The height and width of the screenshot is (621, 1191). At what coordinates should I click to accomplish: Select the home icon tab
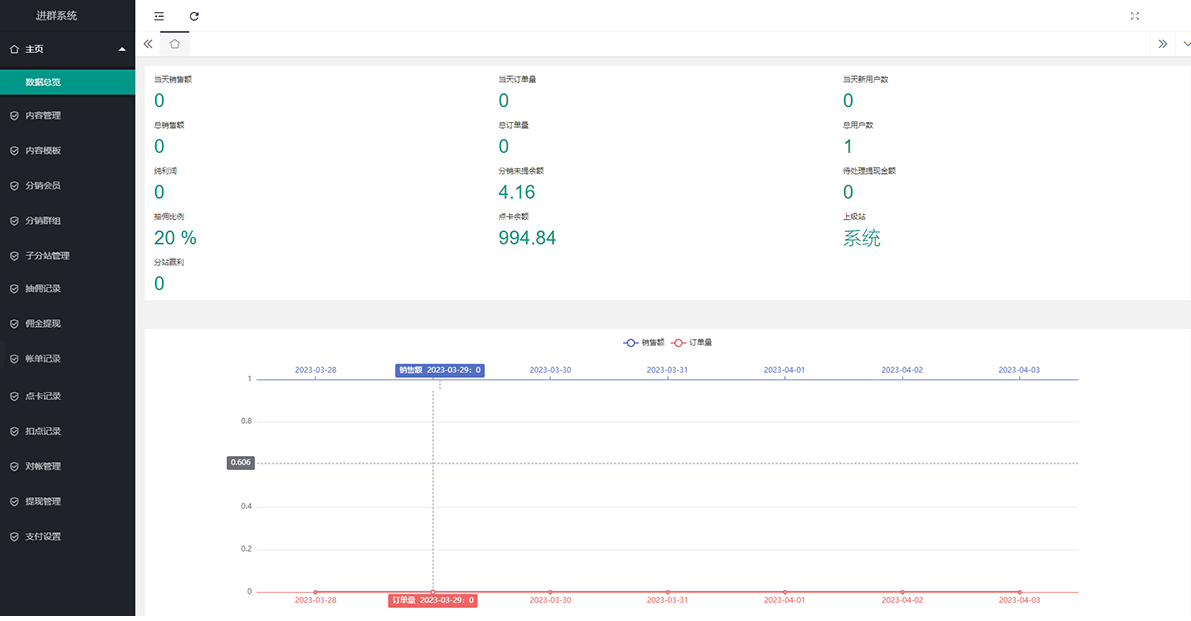pyautogui.click(x=175, y=44)
